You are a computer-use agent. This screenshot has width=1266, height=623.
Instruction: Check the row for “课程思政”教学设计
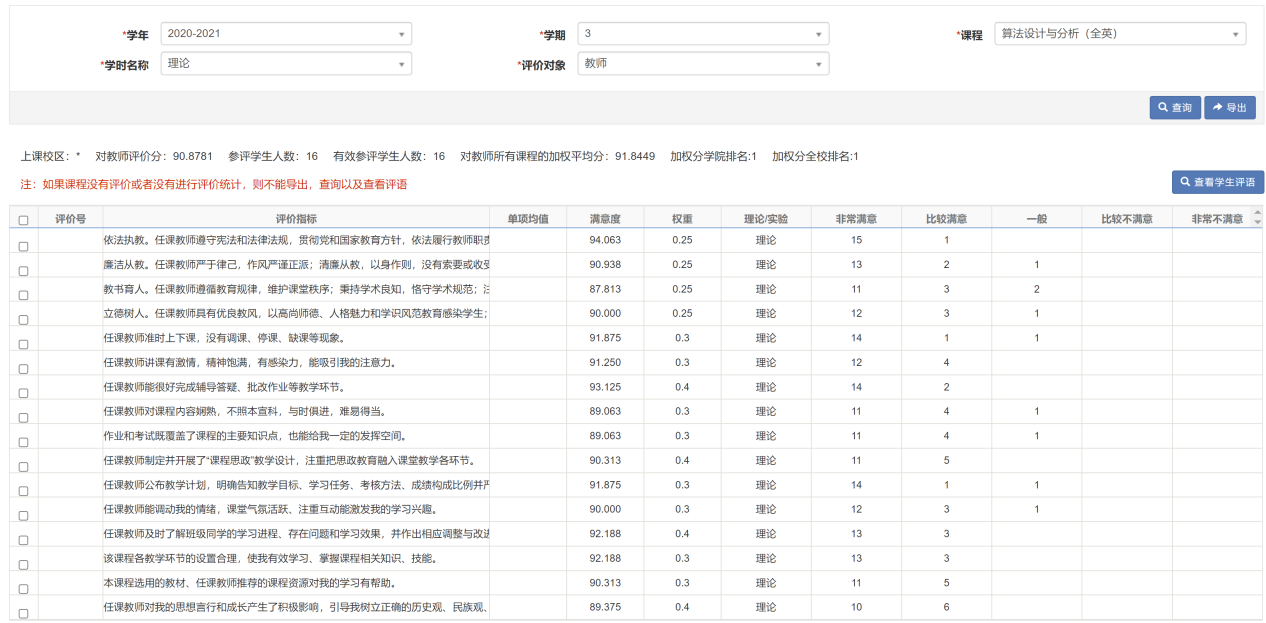coord(23,467)
